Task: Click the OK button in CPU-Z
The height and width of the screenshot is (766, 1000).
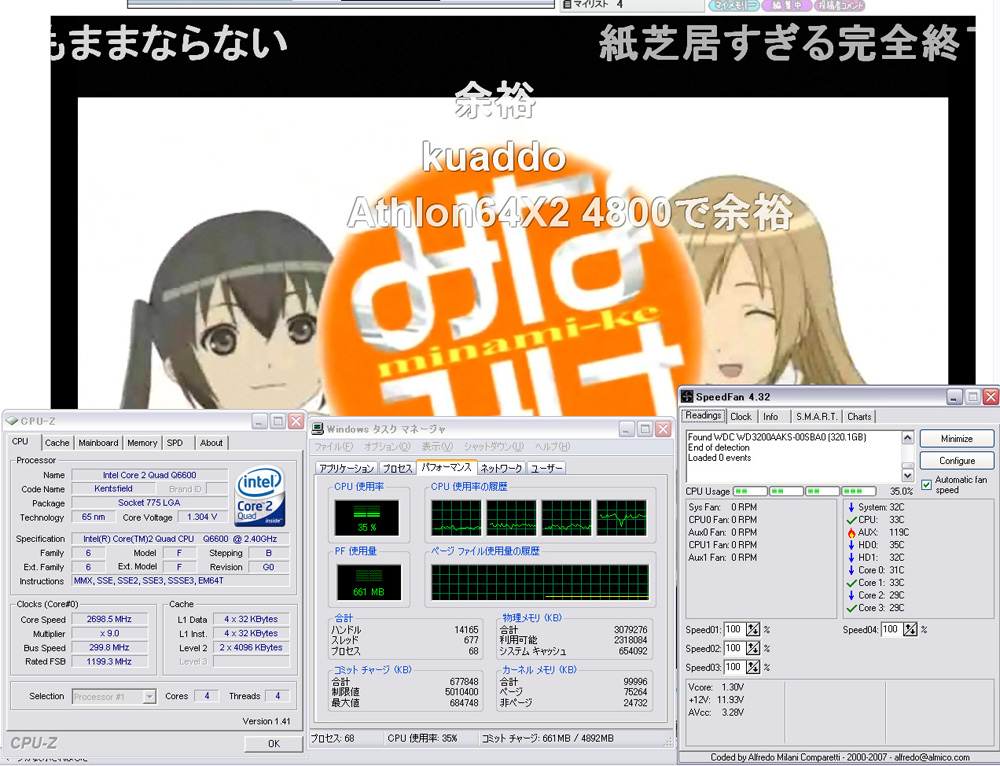Action: coord(274,743)
